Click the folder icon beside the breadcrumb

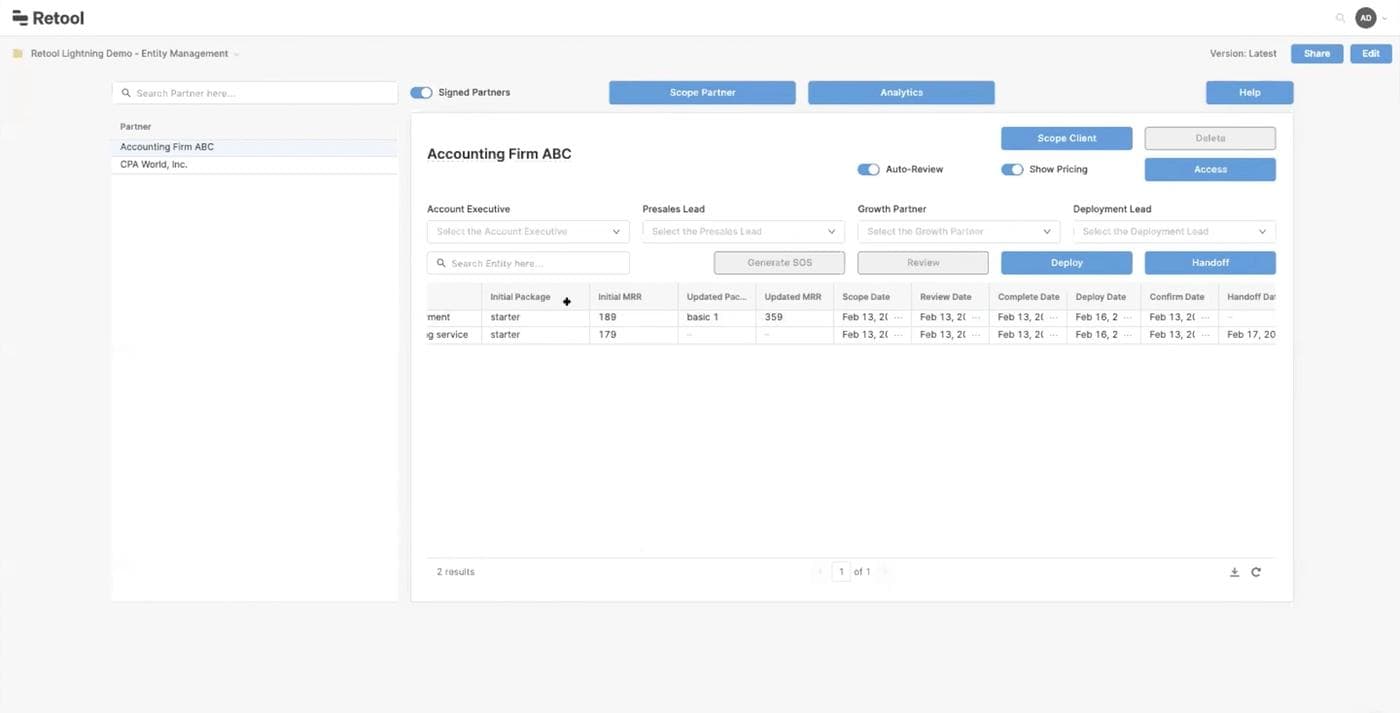[x=17, y=53]
